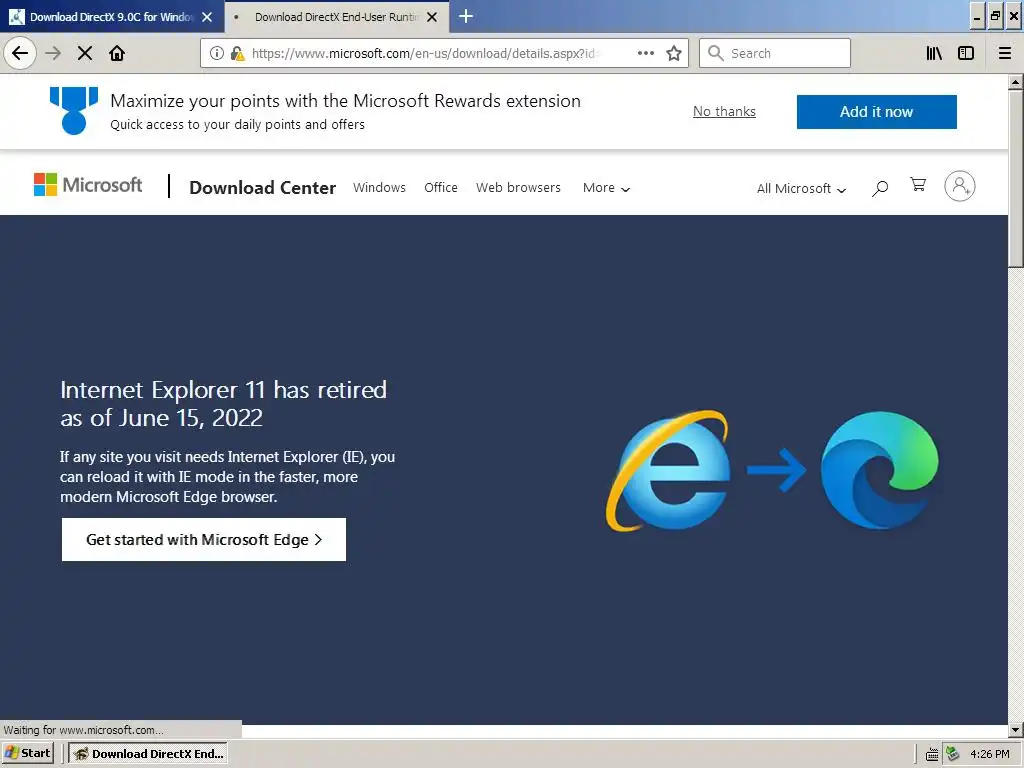Image resolution: width=1024 pixels, height=768 pixels.
Task: Open page actions three-dots menu
Action: coord(645,53)
